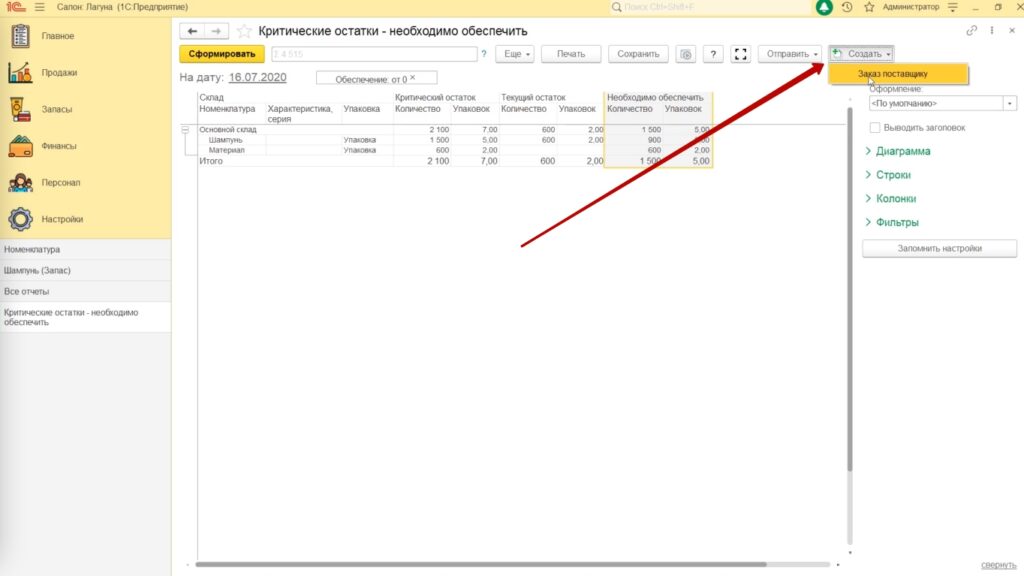Click the Администратор user name
1024x576 pixels.
tap(911, 7)
